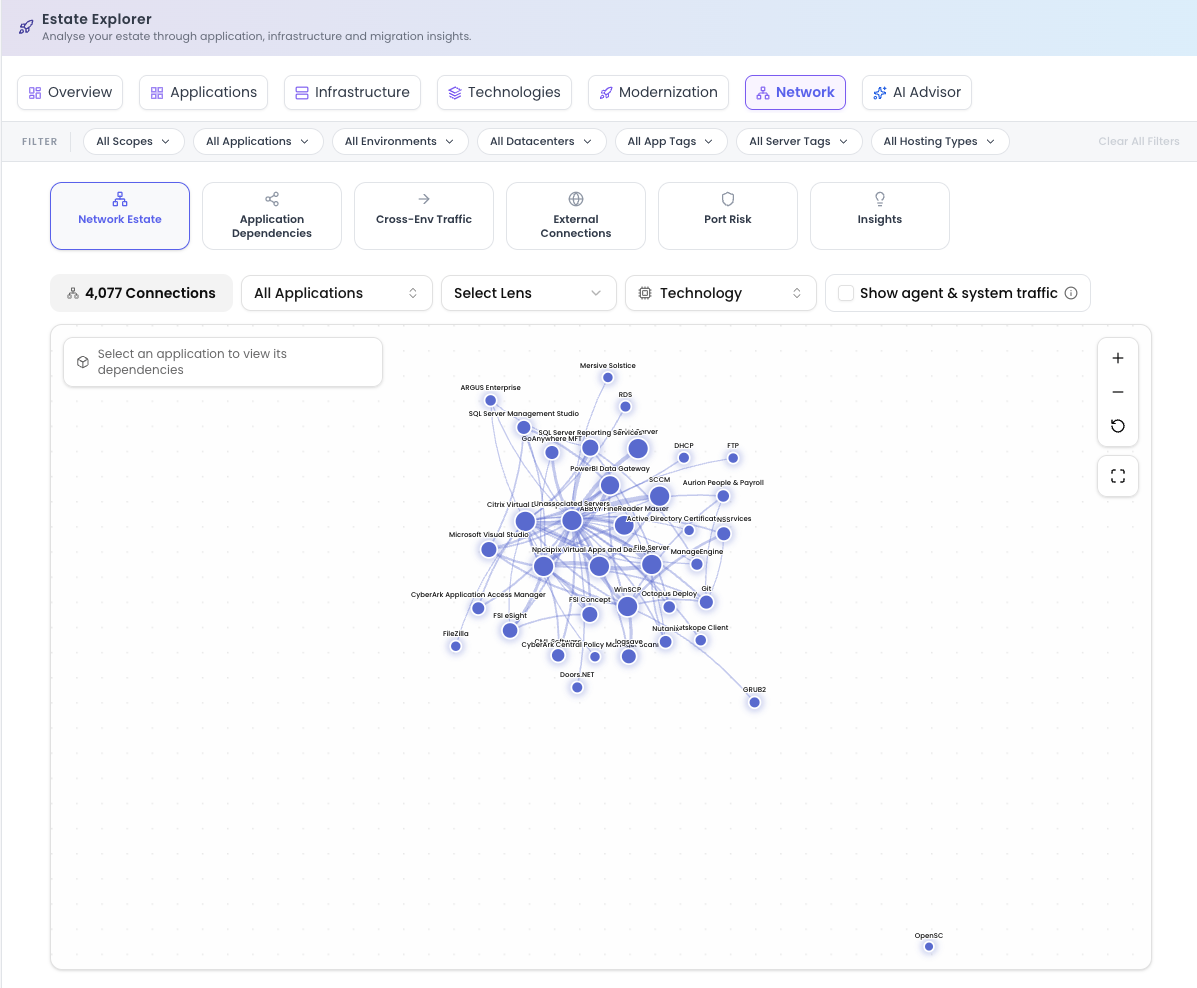Click the zoom in plus icon
The width and height of the screenshot is (1197, 988).
point(1118,358)
